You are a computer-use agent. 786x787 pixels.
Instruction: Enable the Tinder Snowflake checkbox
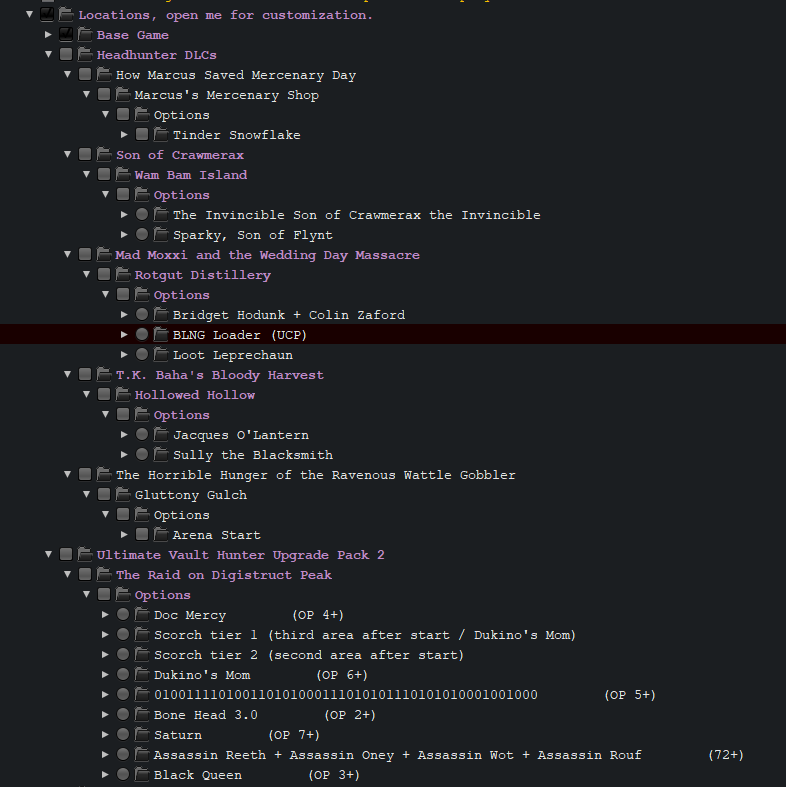(142, 135)
